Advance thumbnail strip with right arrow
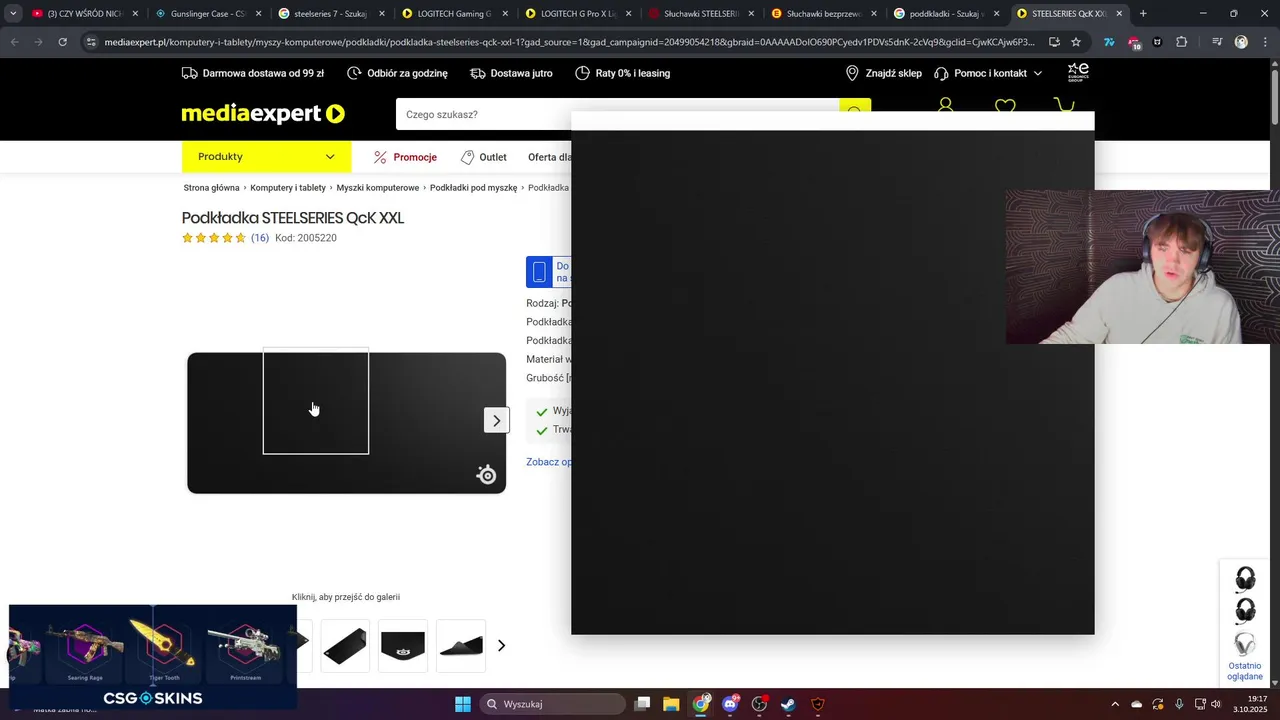Image resolution: width=1280 pixels, height=720 pixels. point(501,646)
